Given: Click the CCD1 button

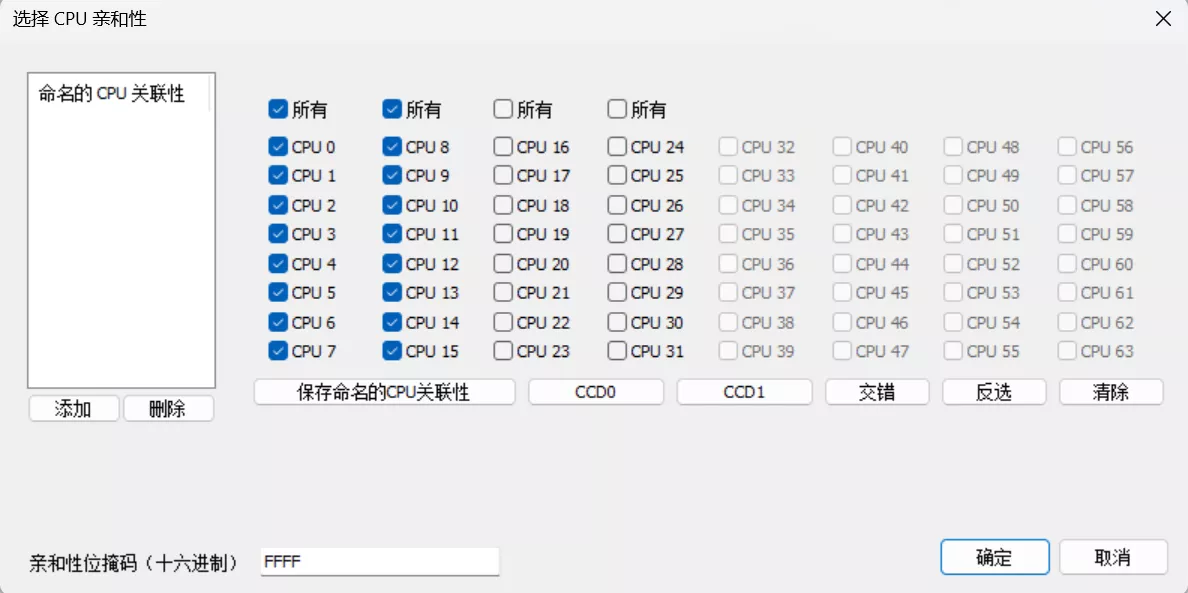Looking at the screenshot, I should 744,392.
